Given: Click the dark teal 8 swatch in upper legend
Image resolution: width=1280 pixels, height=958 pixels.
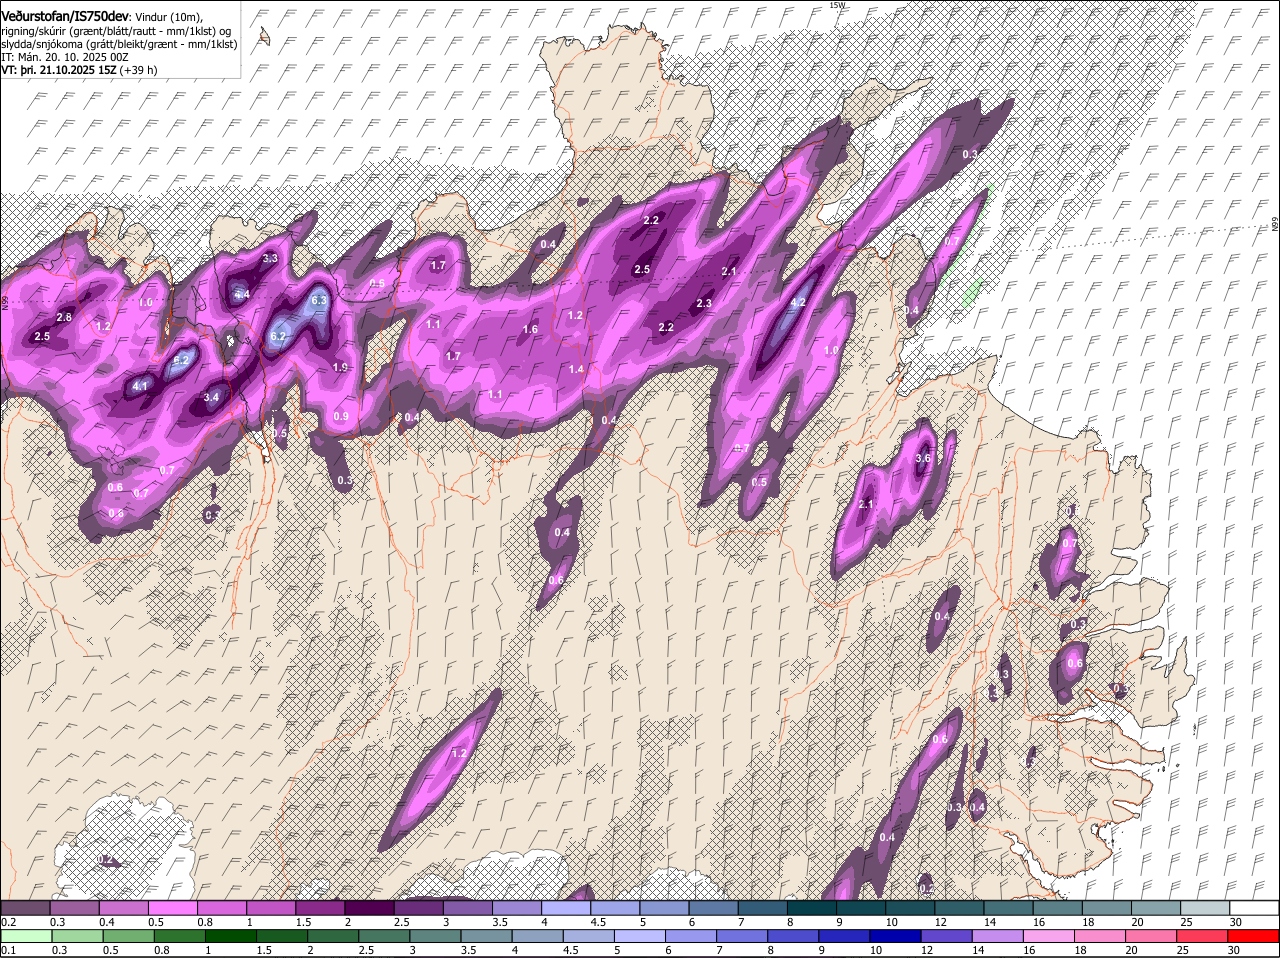Looking at the screenshot, I should (x=812, y=907).
